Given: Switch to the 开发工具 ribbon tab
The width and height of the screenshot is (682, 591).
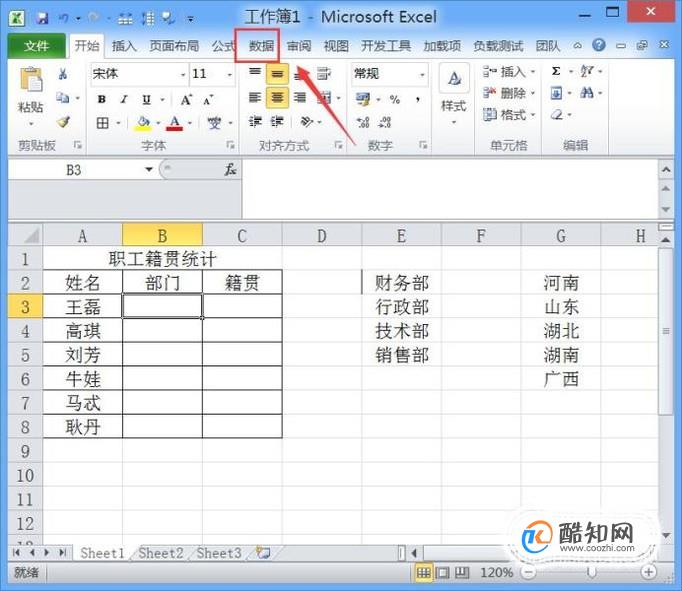Looking at the screenshot, I should [386, 46].
